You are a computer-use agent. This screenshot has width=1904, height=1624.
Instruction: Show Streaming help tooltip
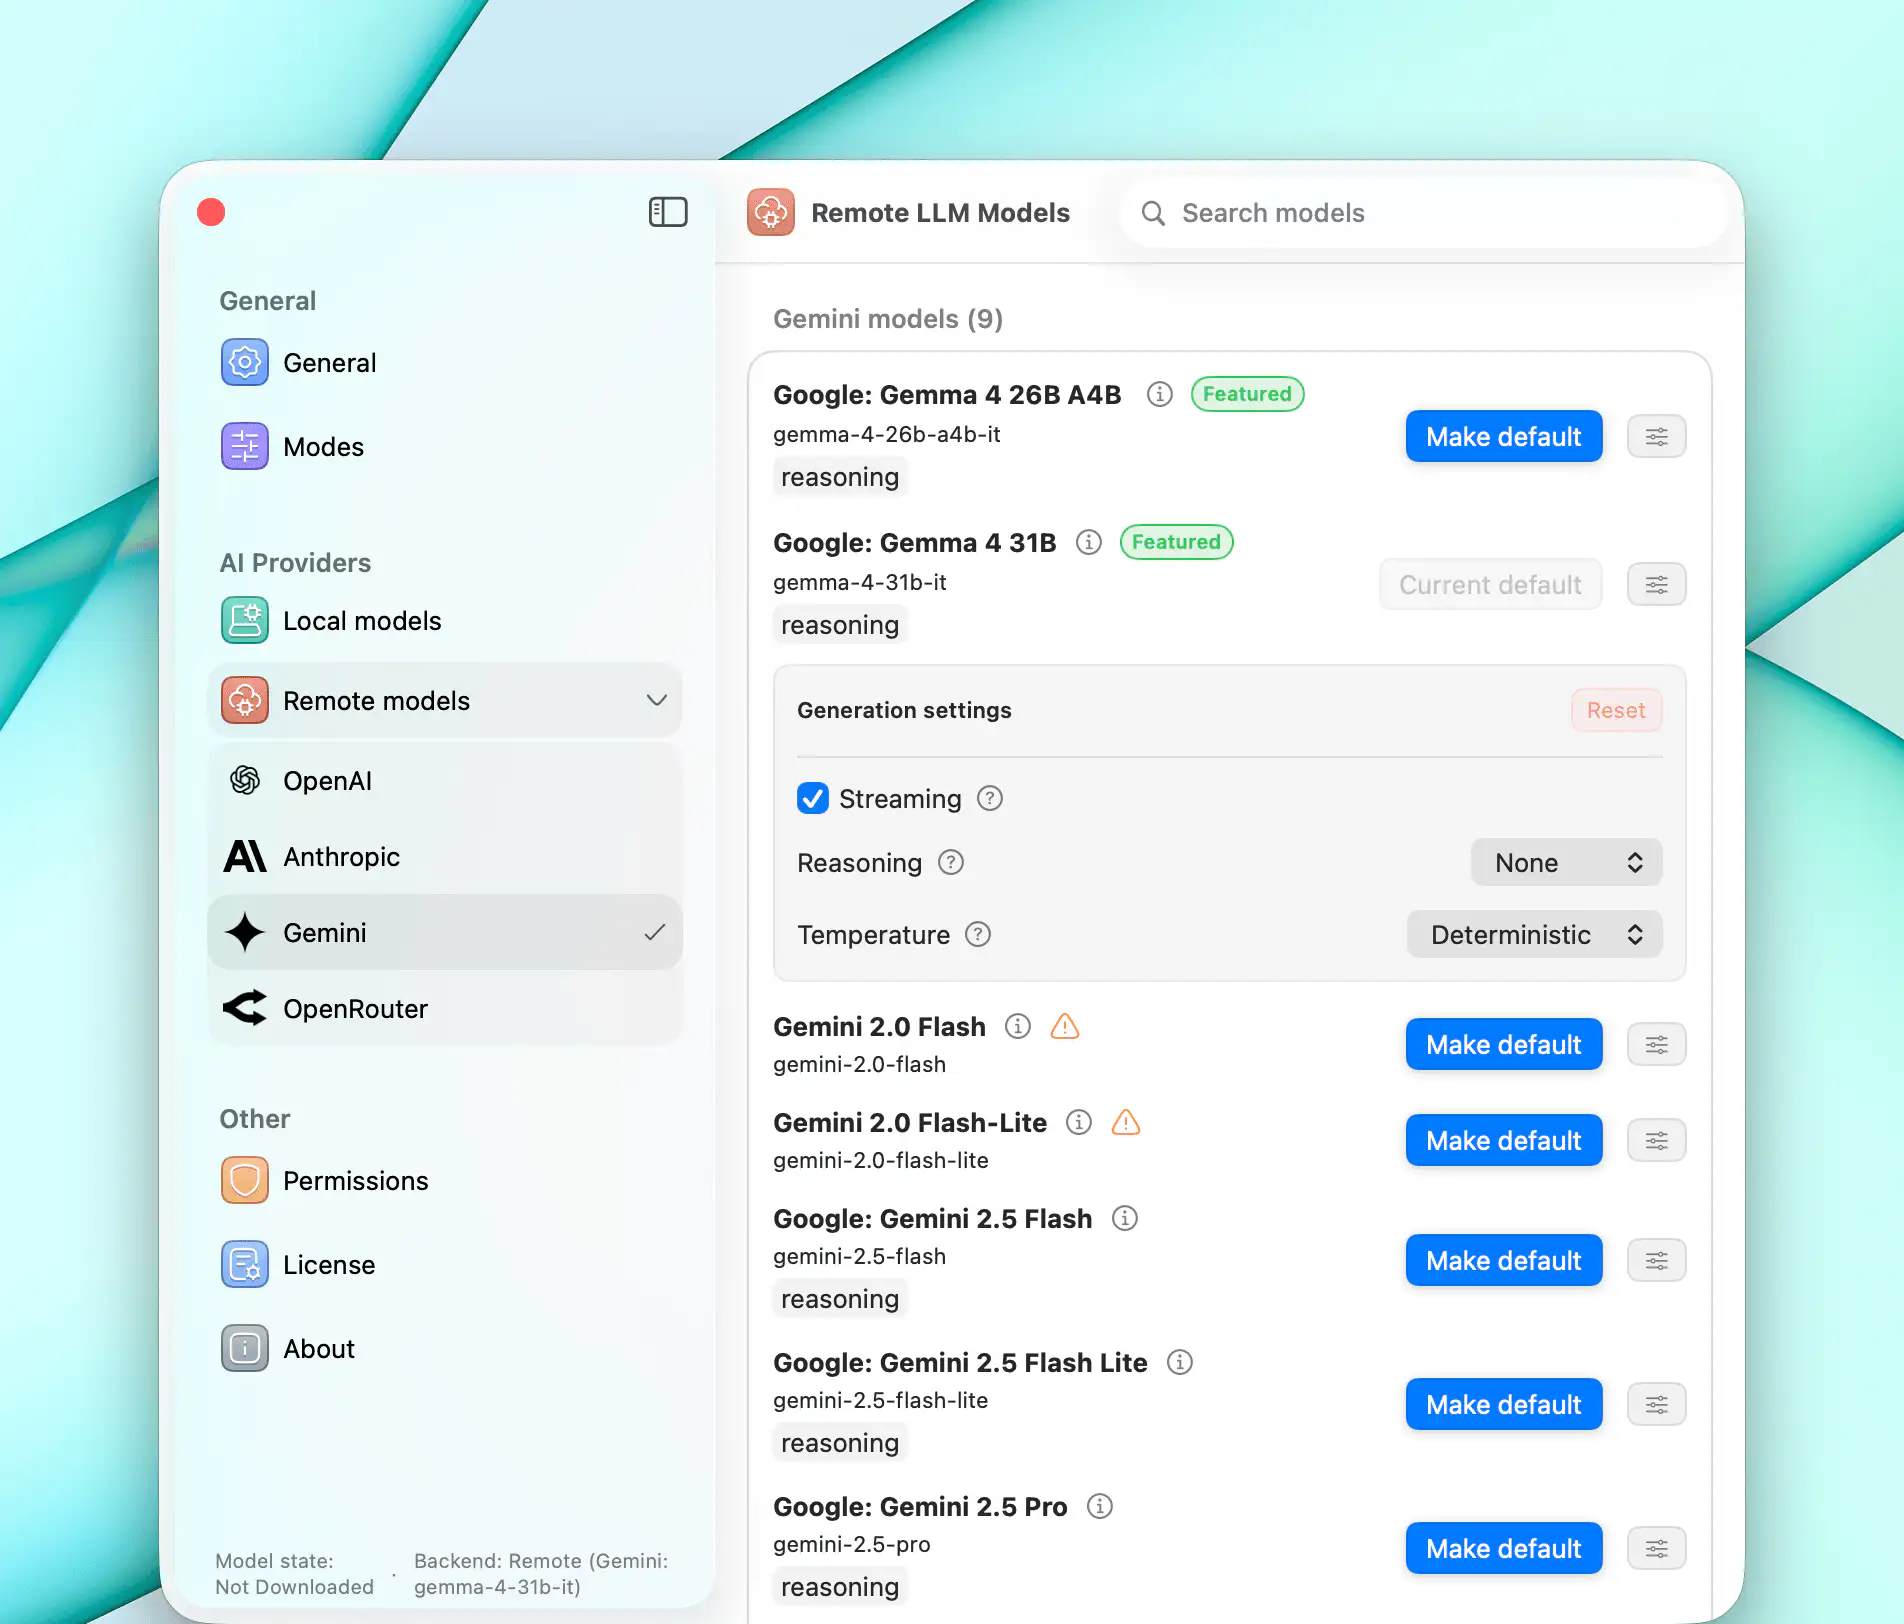[x=990, y=798]
